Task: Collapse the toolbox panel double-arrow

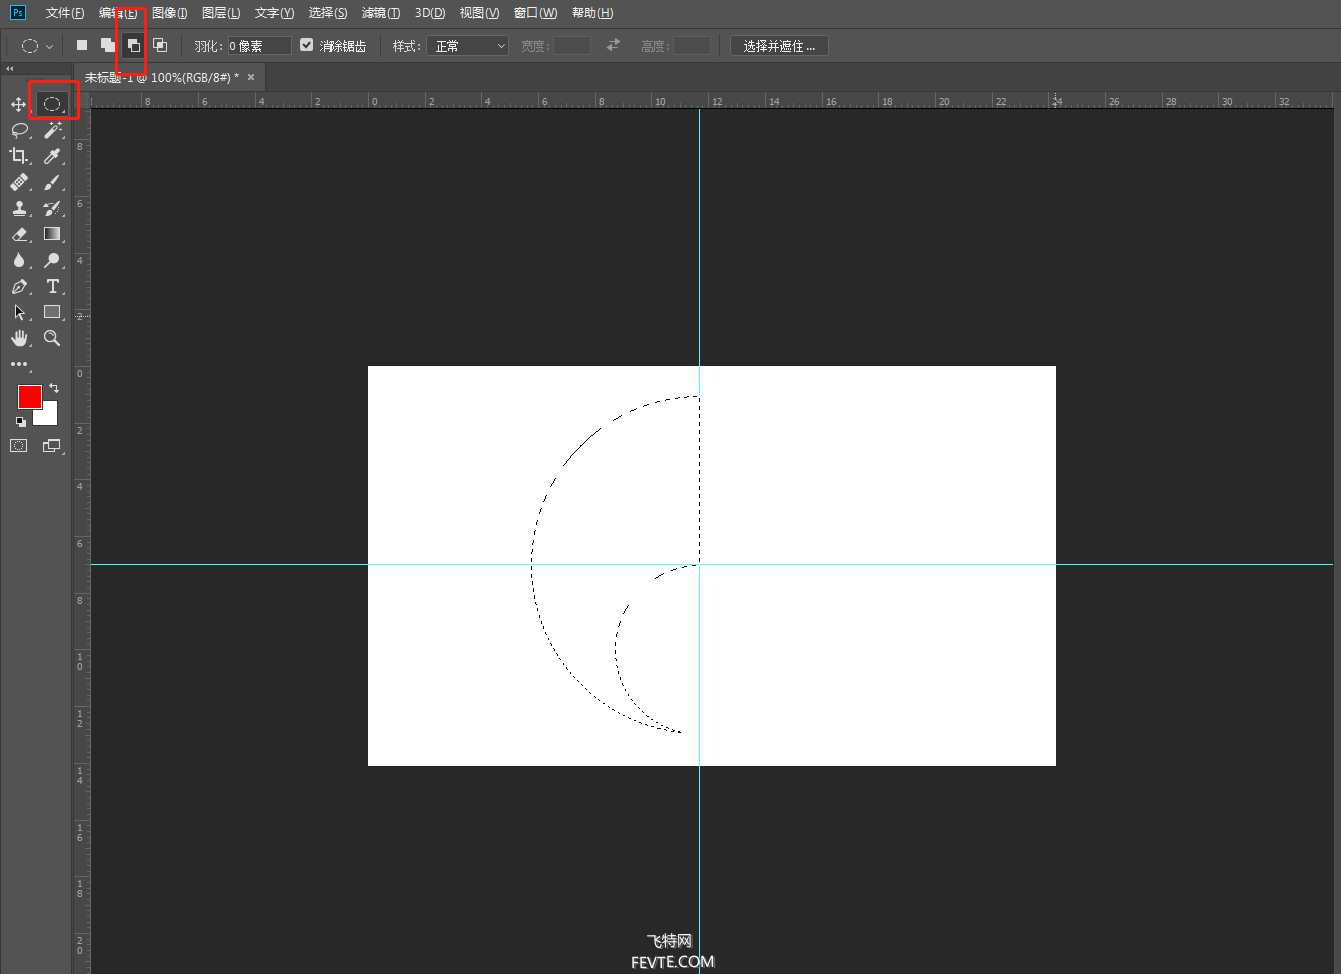Action: coord(10,69)
